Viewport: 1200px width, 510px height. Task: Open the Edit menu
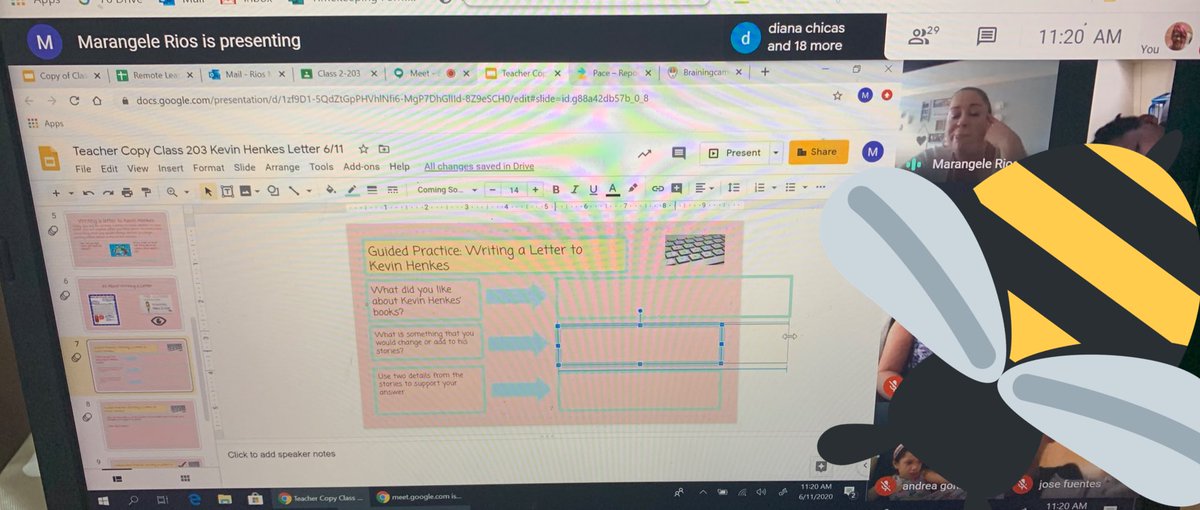click(109, 168)
